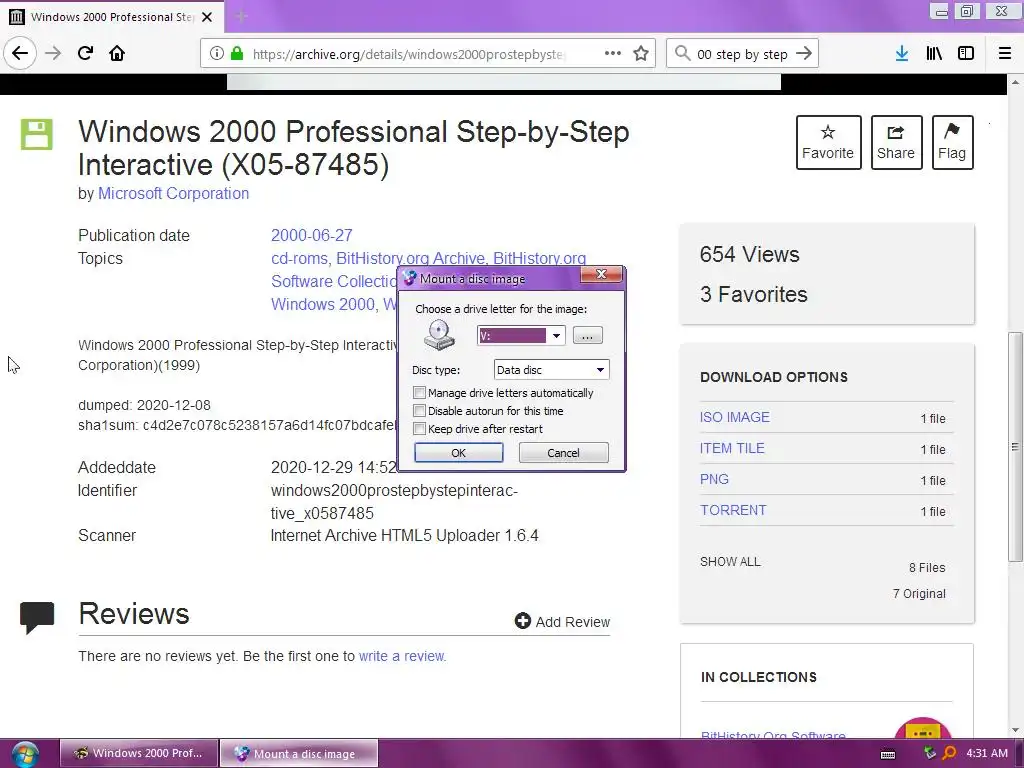
Task: Click the search magnifier icon
Action: [x=682, y=53]
